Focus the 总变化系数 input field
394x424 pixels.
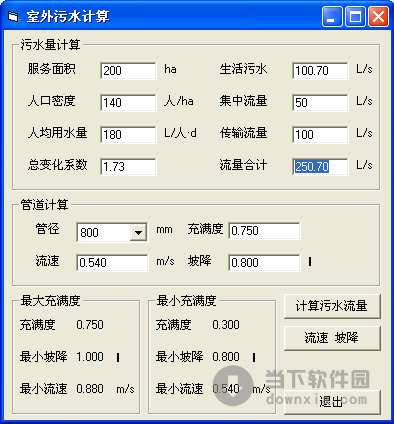point(128,167)
